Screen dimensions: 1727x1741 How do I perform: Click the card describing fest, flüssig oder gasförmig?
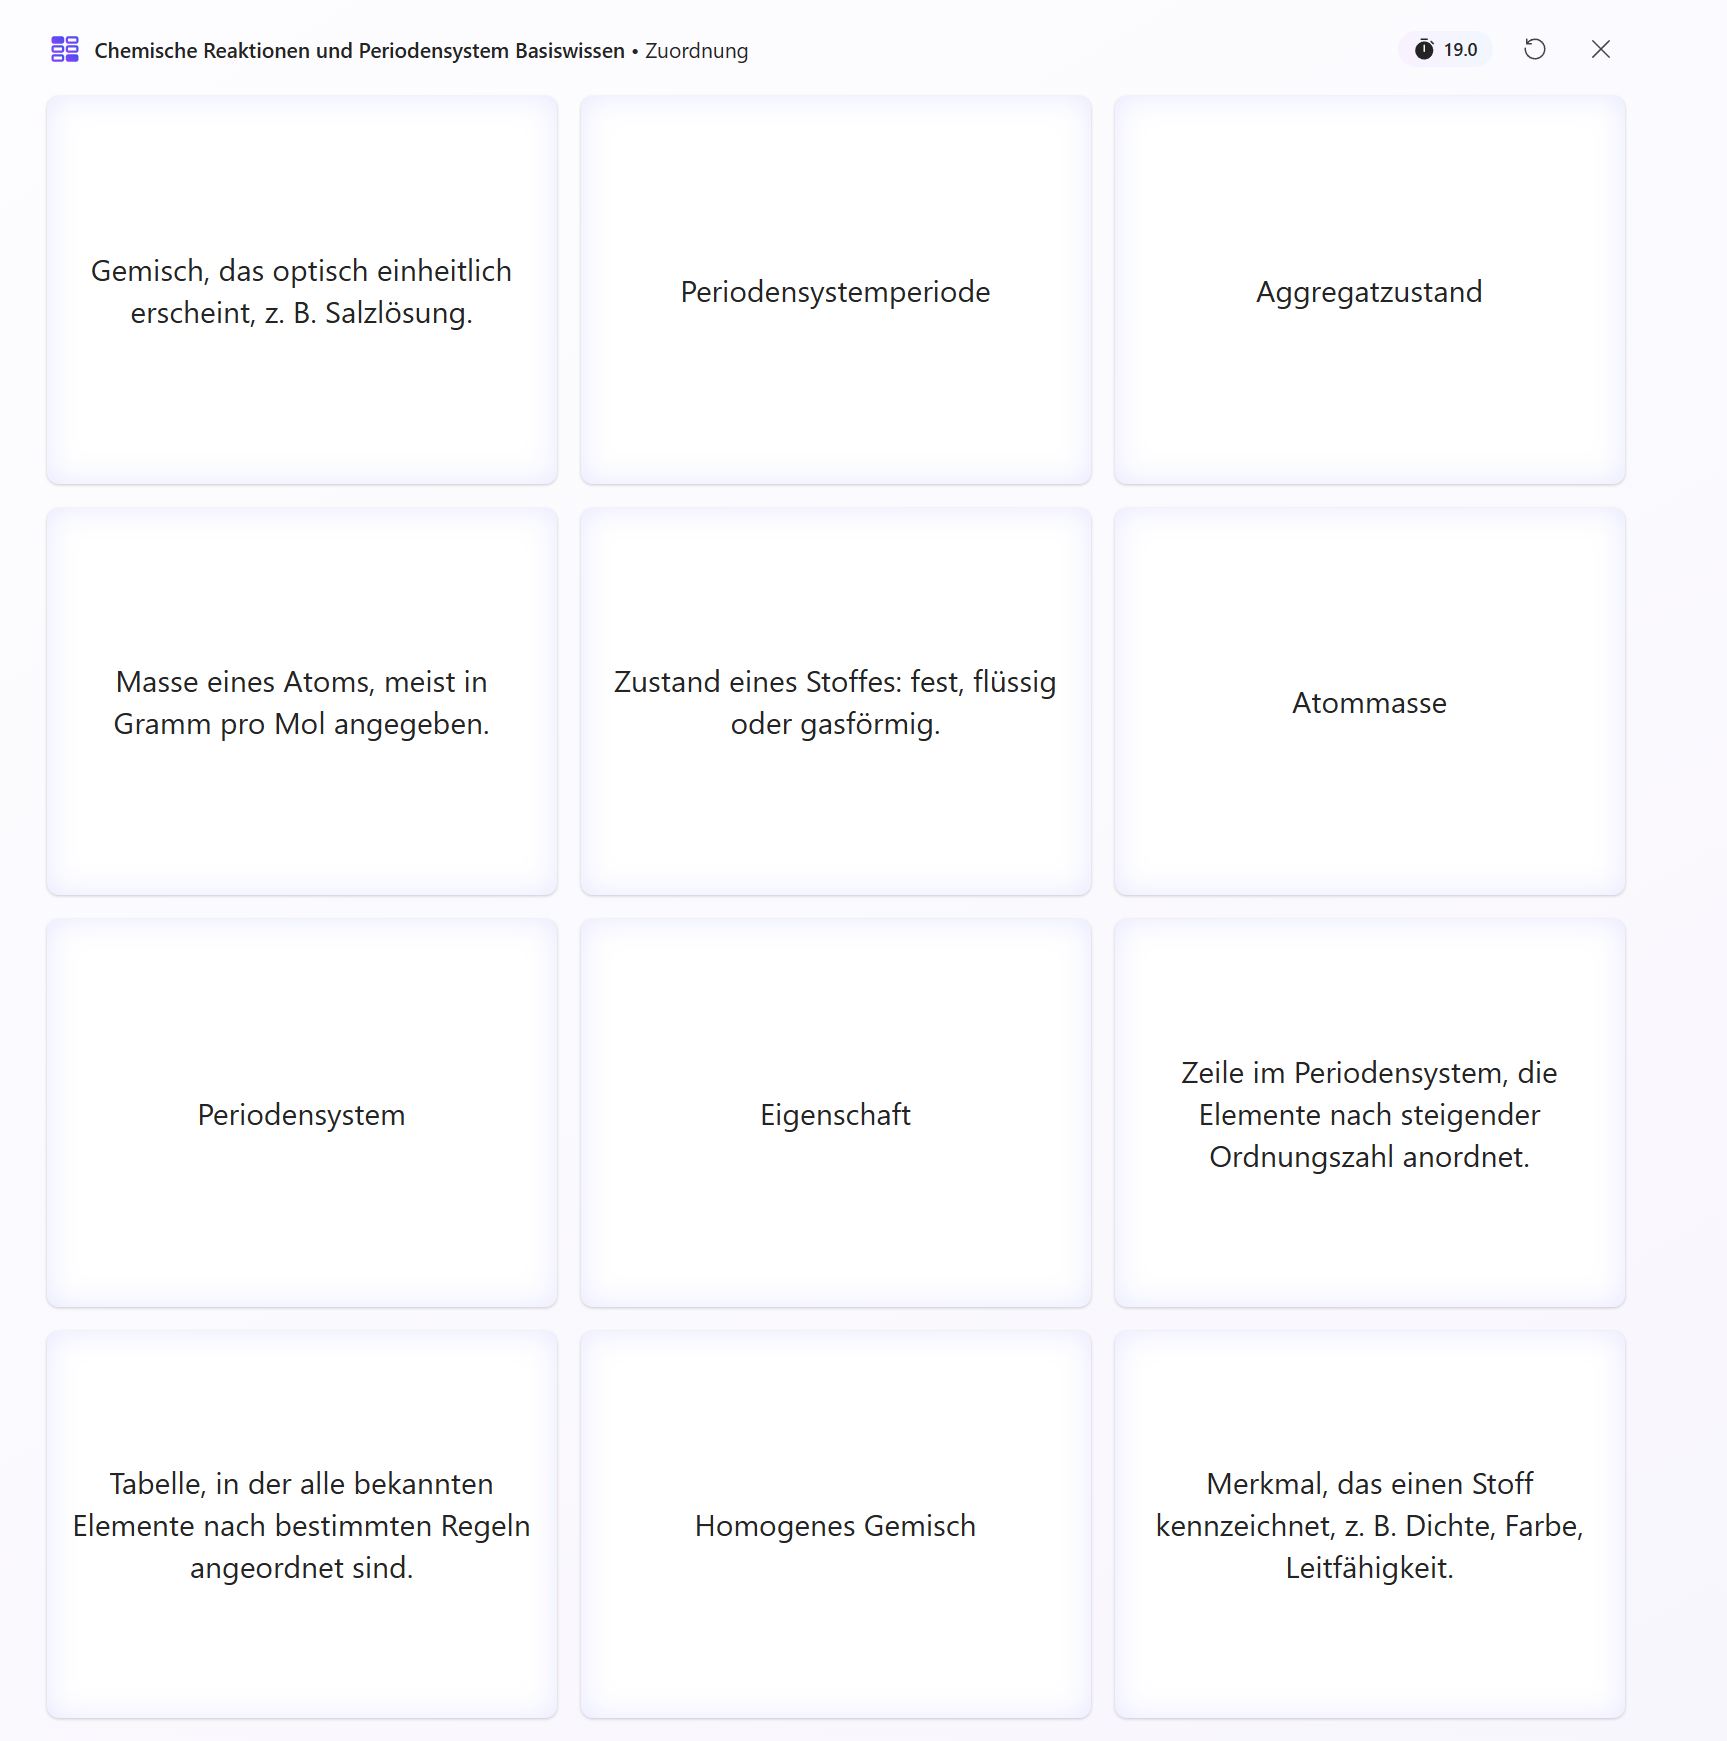pos(835,702)
